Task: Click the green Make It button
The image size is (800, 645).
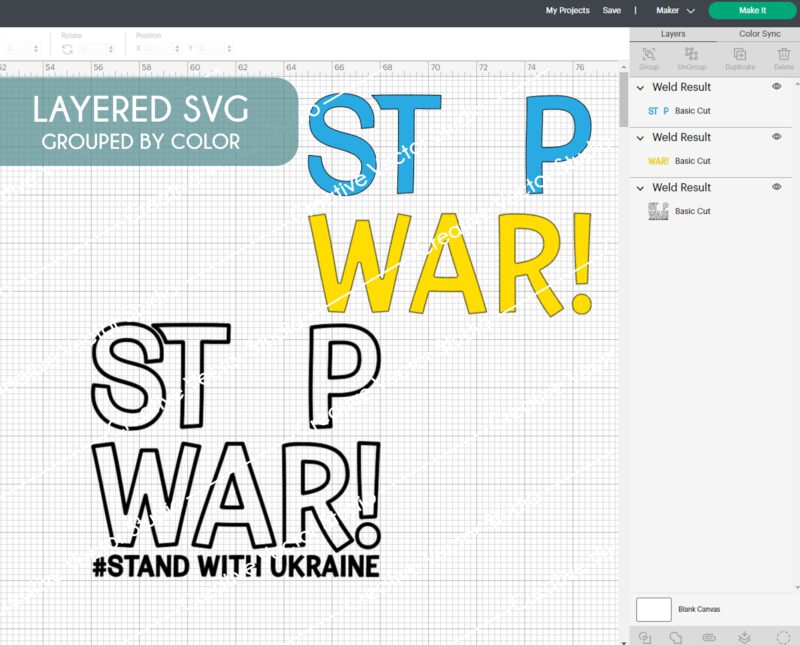Action: [x=752, y=10]
